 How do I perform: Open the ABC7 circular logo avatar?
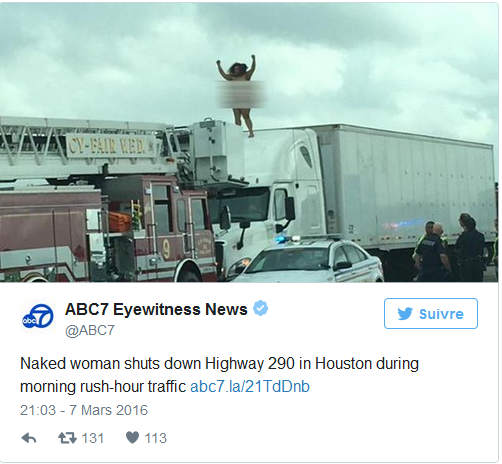[x=38, y=316]
